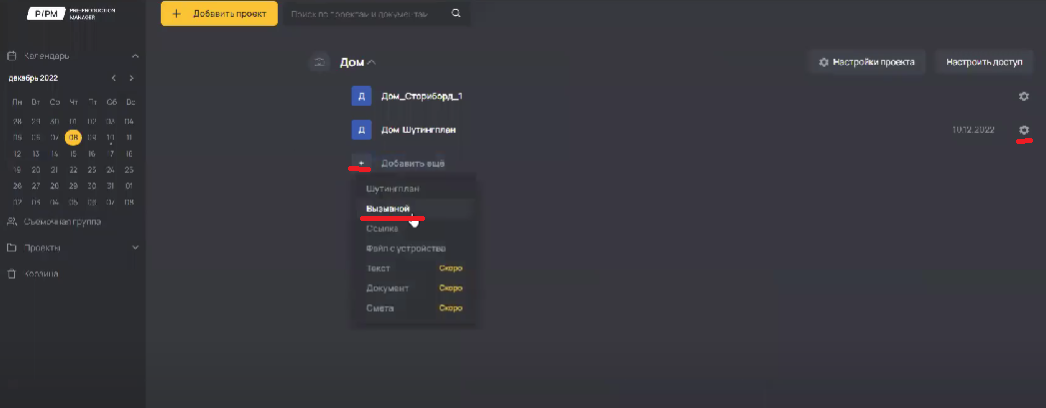Choose calendar day 20
The image size is (1046, 408).
(x=36, y=169)
